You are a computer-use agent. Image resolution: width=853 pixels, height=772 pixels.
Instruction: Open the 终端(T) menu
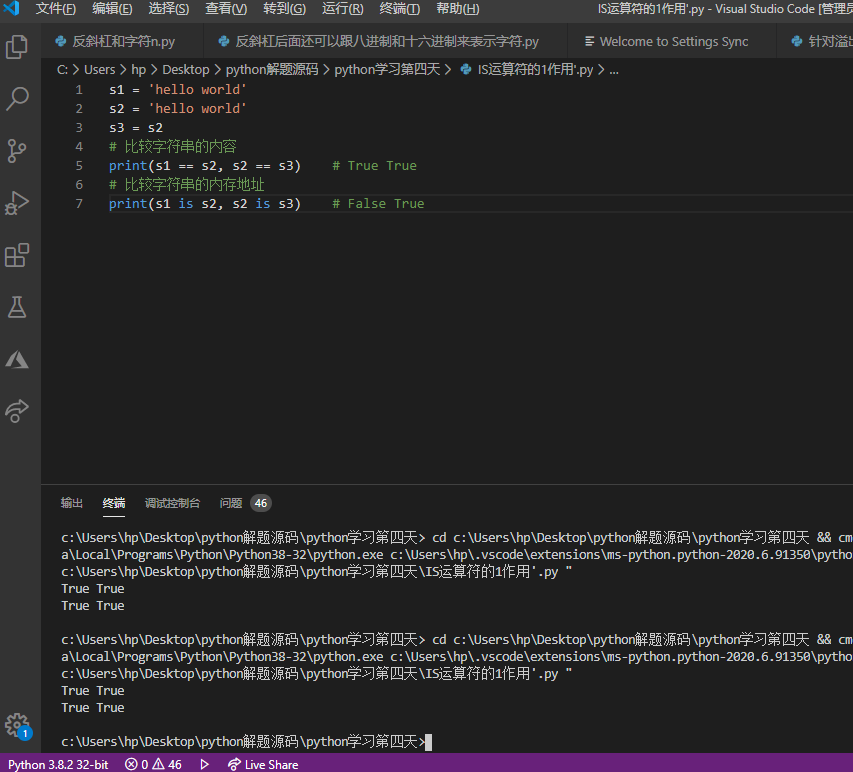coord(400,9)
